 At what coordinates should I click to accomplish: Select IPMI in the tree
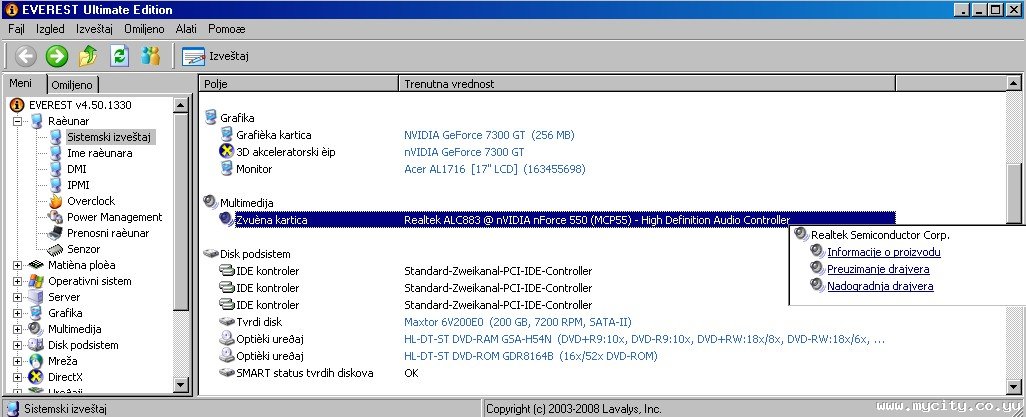78,185
